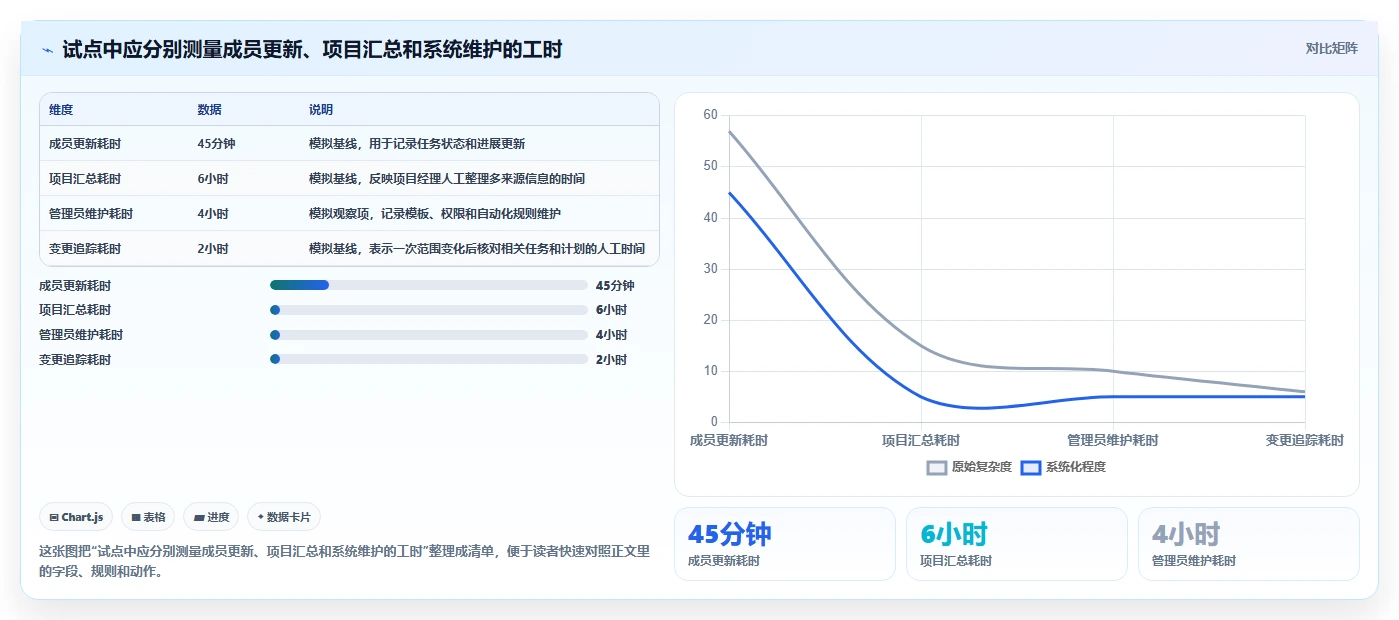Click the 成员更新耗时 chart axis label
Screen dimensions: 1399x620
[729, 440]
